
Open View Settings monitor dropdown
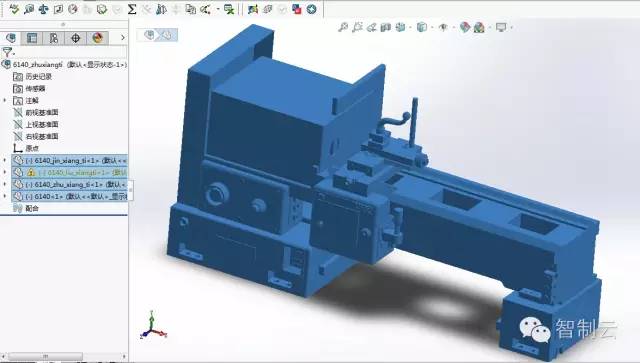point(501,27)
